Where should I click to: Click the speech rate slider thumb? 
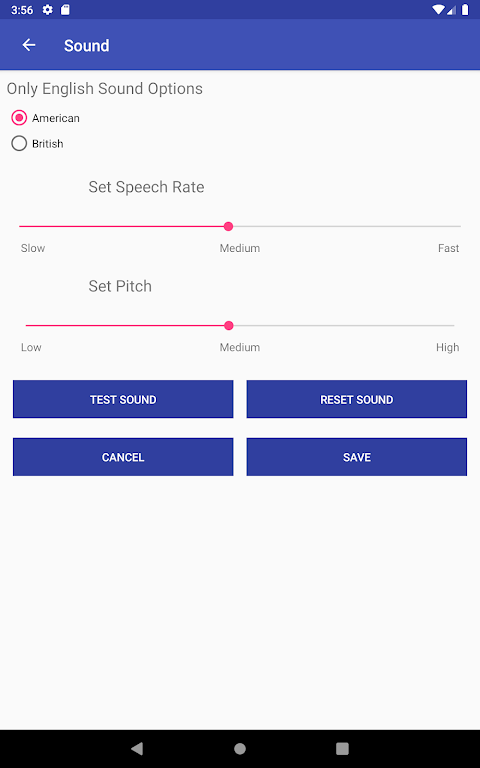click(228, 226)
